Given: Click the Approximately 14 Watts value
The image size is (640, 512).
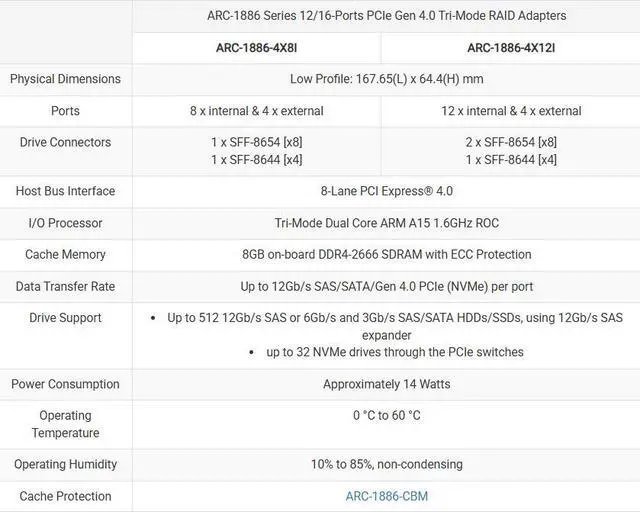Looking at the screenshot, I should (x=386, y=384).
